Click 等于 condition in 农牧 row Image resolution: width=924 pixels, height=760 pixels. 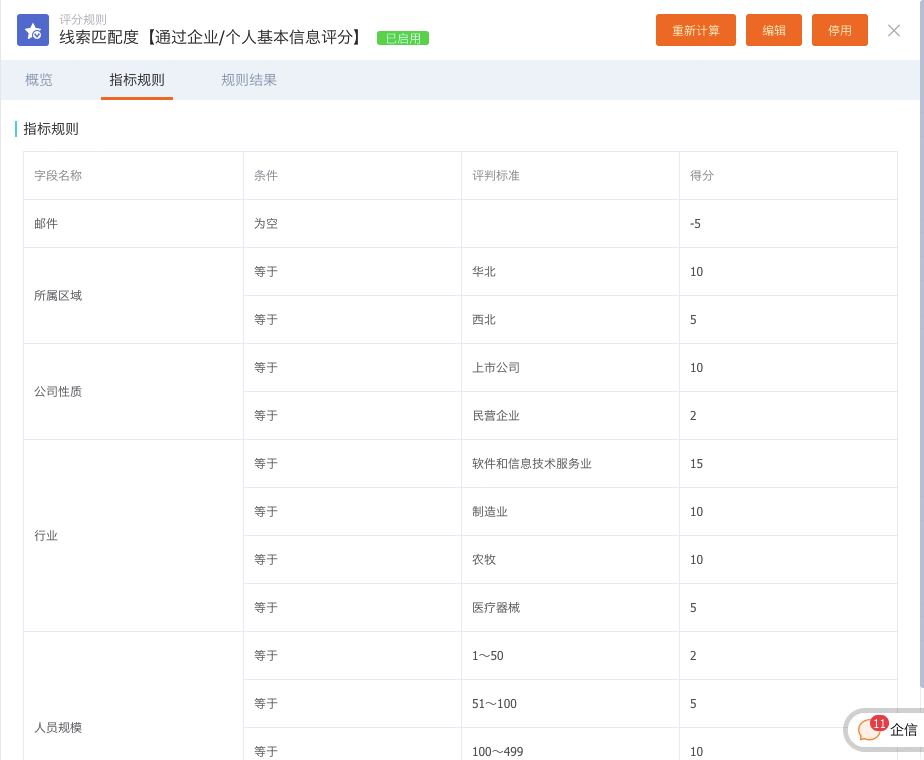pos(352,560)
